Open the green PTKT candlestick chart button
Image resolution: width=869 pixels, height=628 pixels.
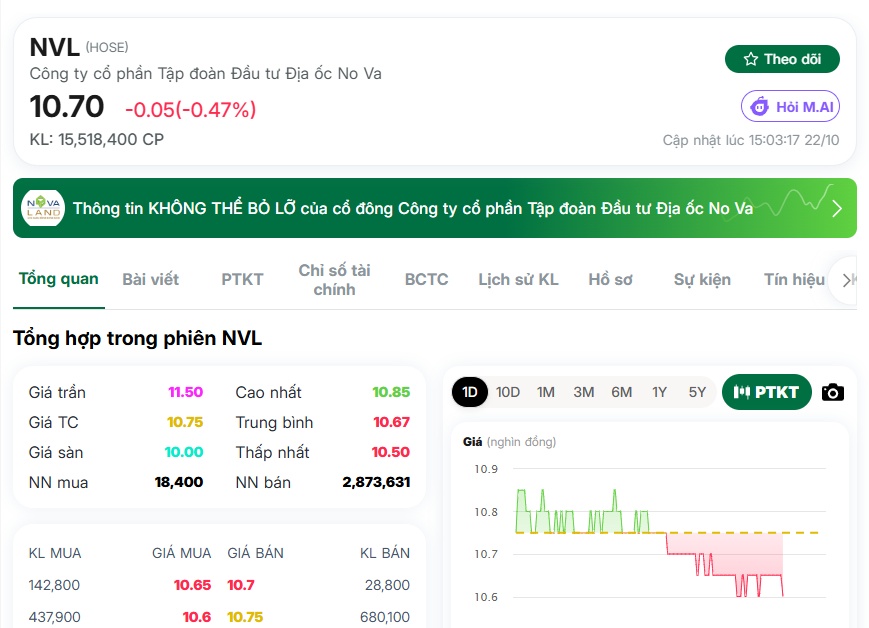(766, 392)
